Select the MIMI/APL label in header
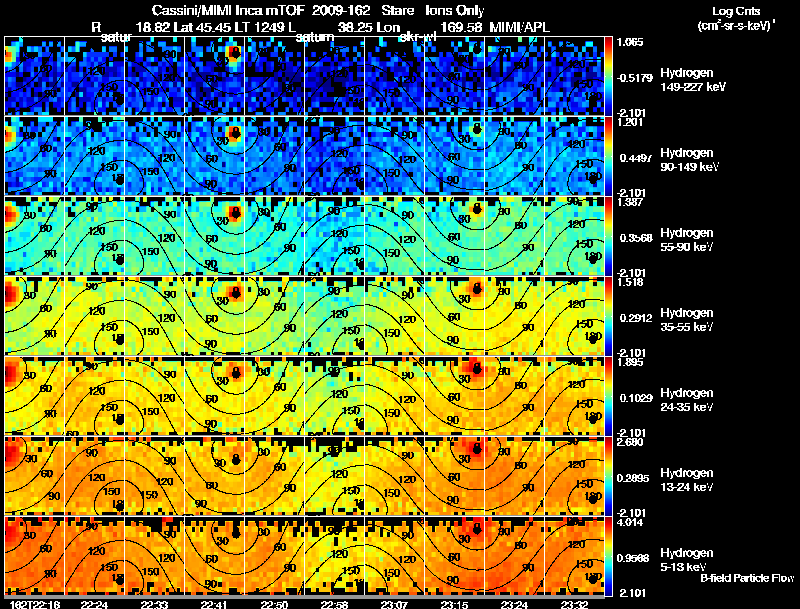Screen dimensions: 800x609 (x=519, y=27)
